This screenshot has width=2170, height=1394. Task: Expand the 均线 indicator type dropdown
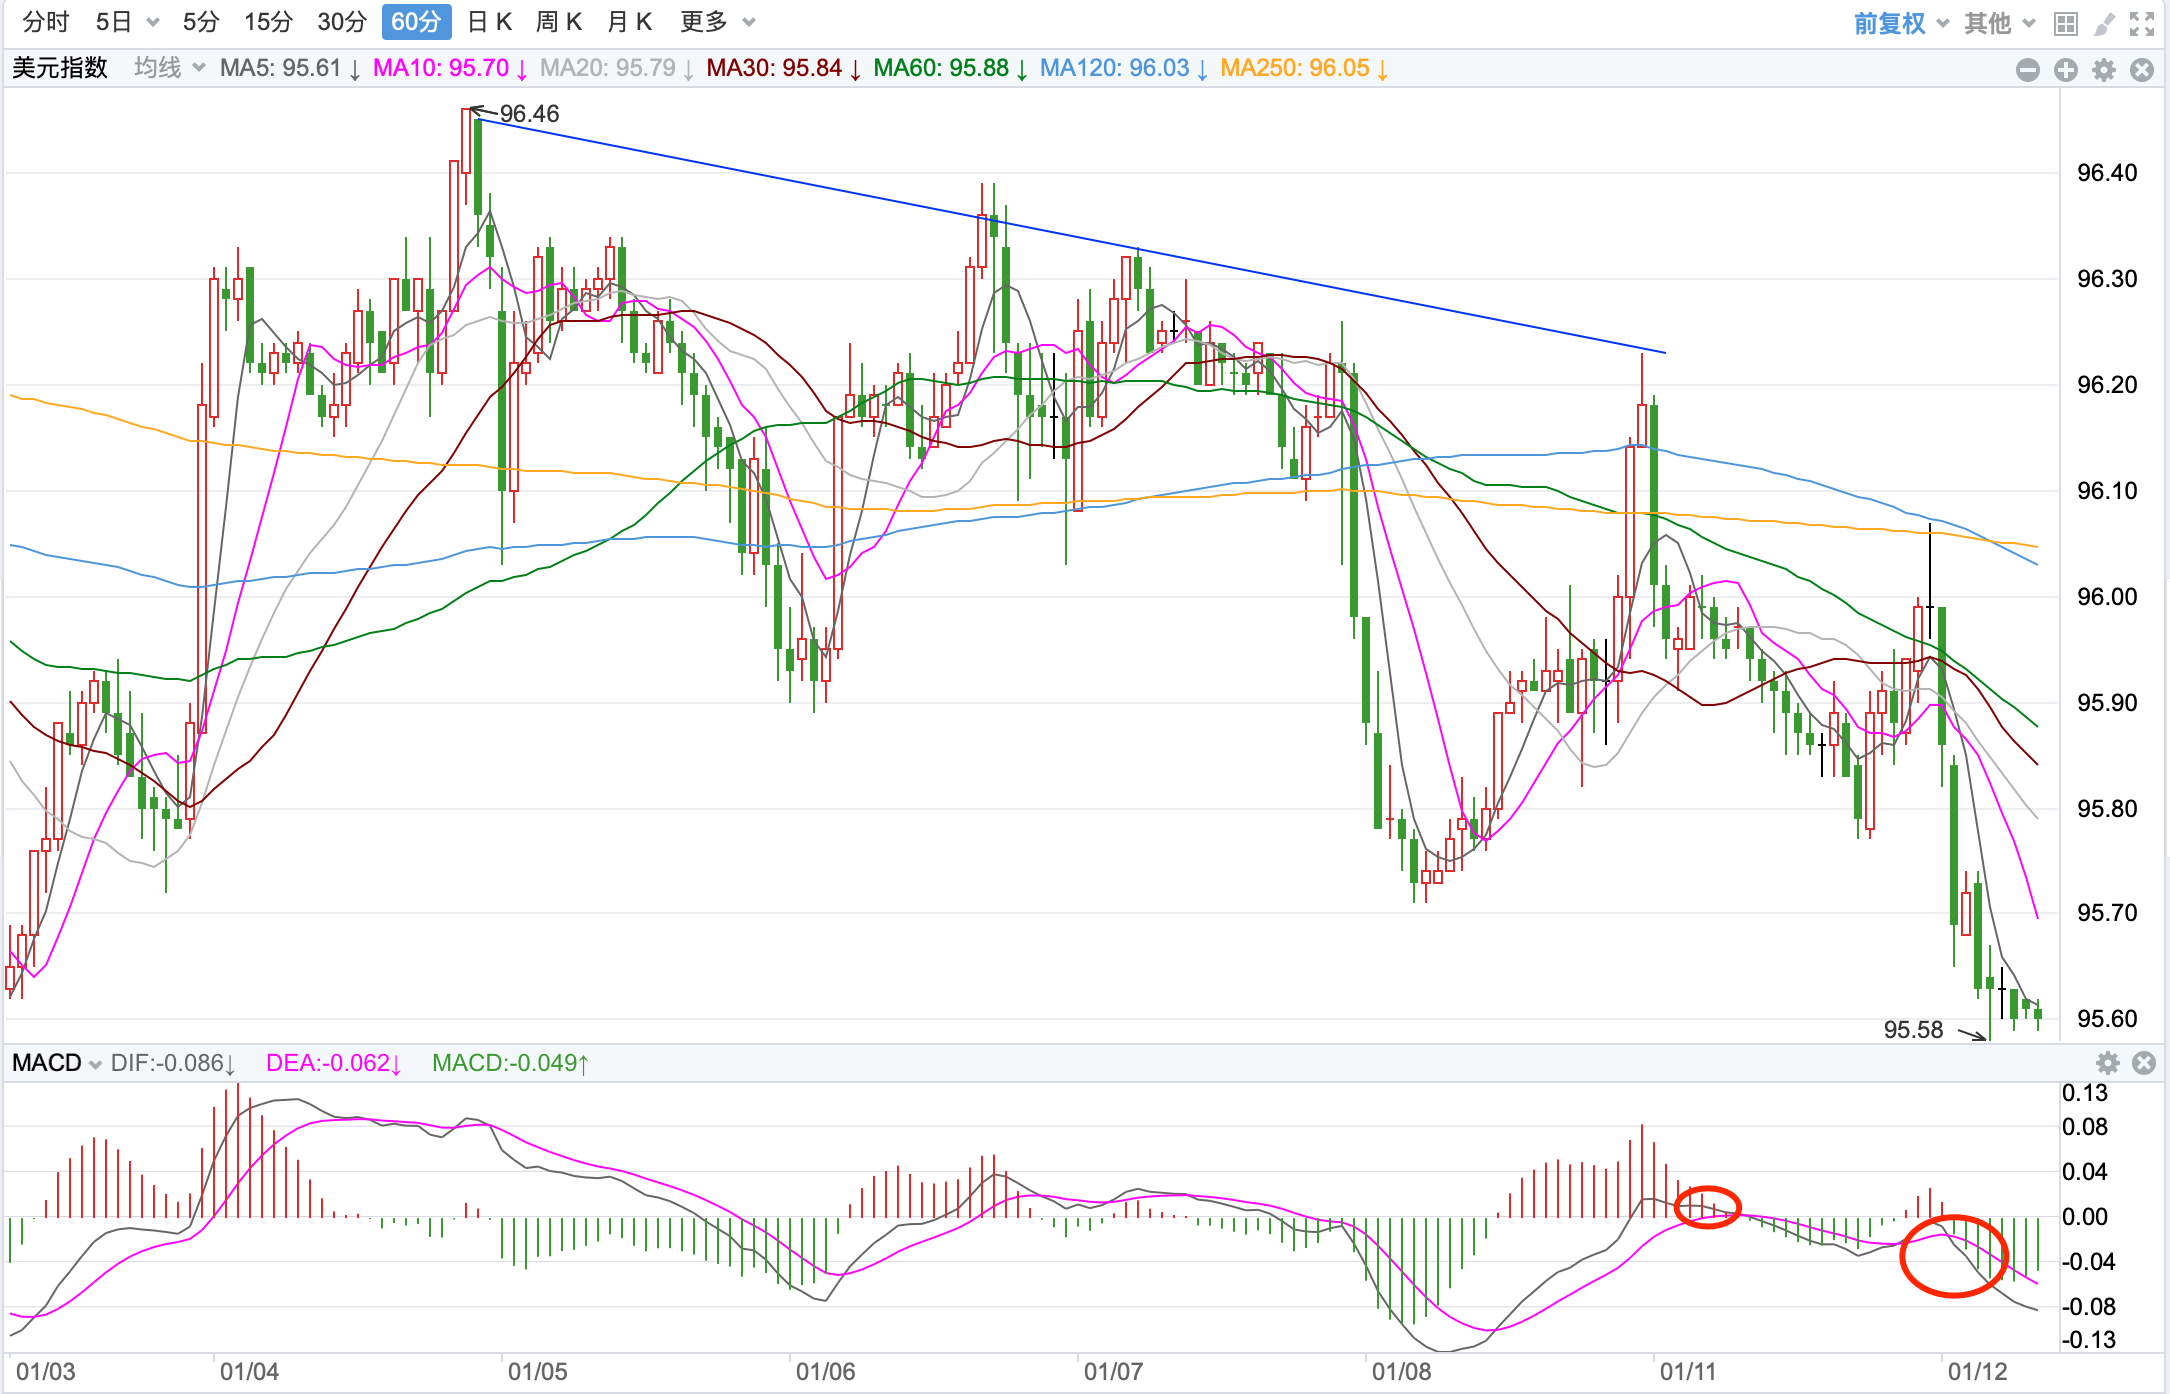(169, 68)
